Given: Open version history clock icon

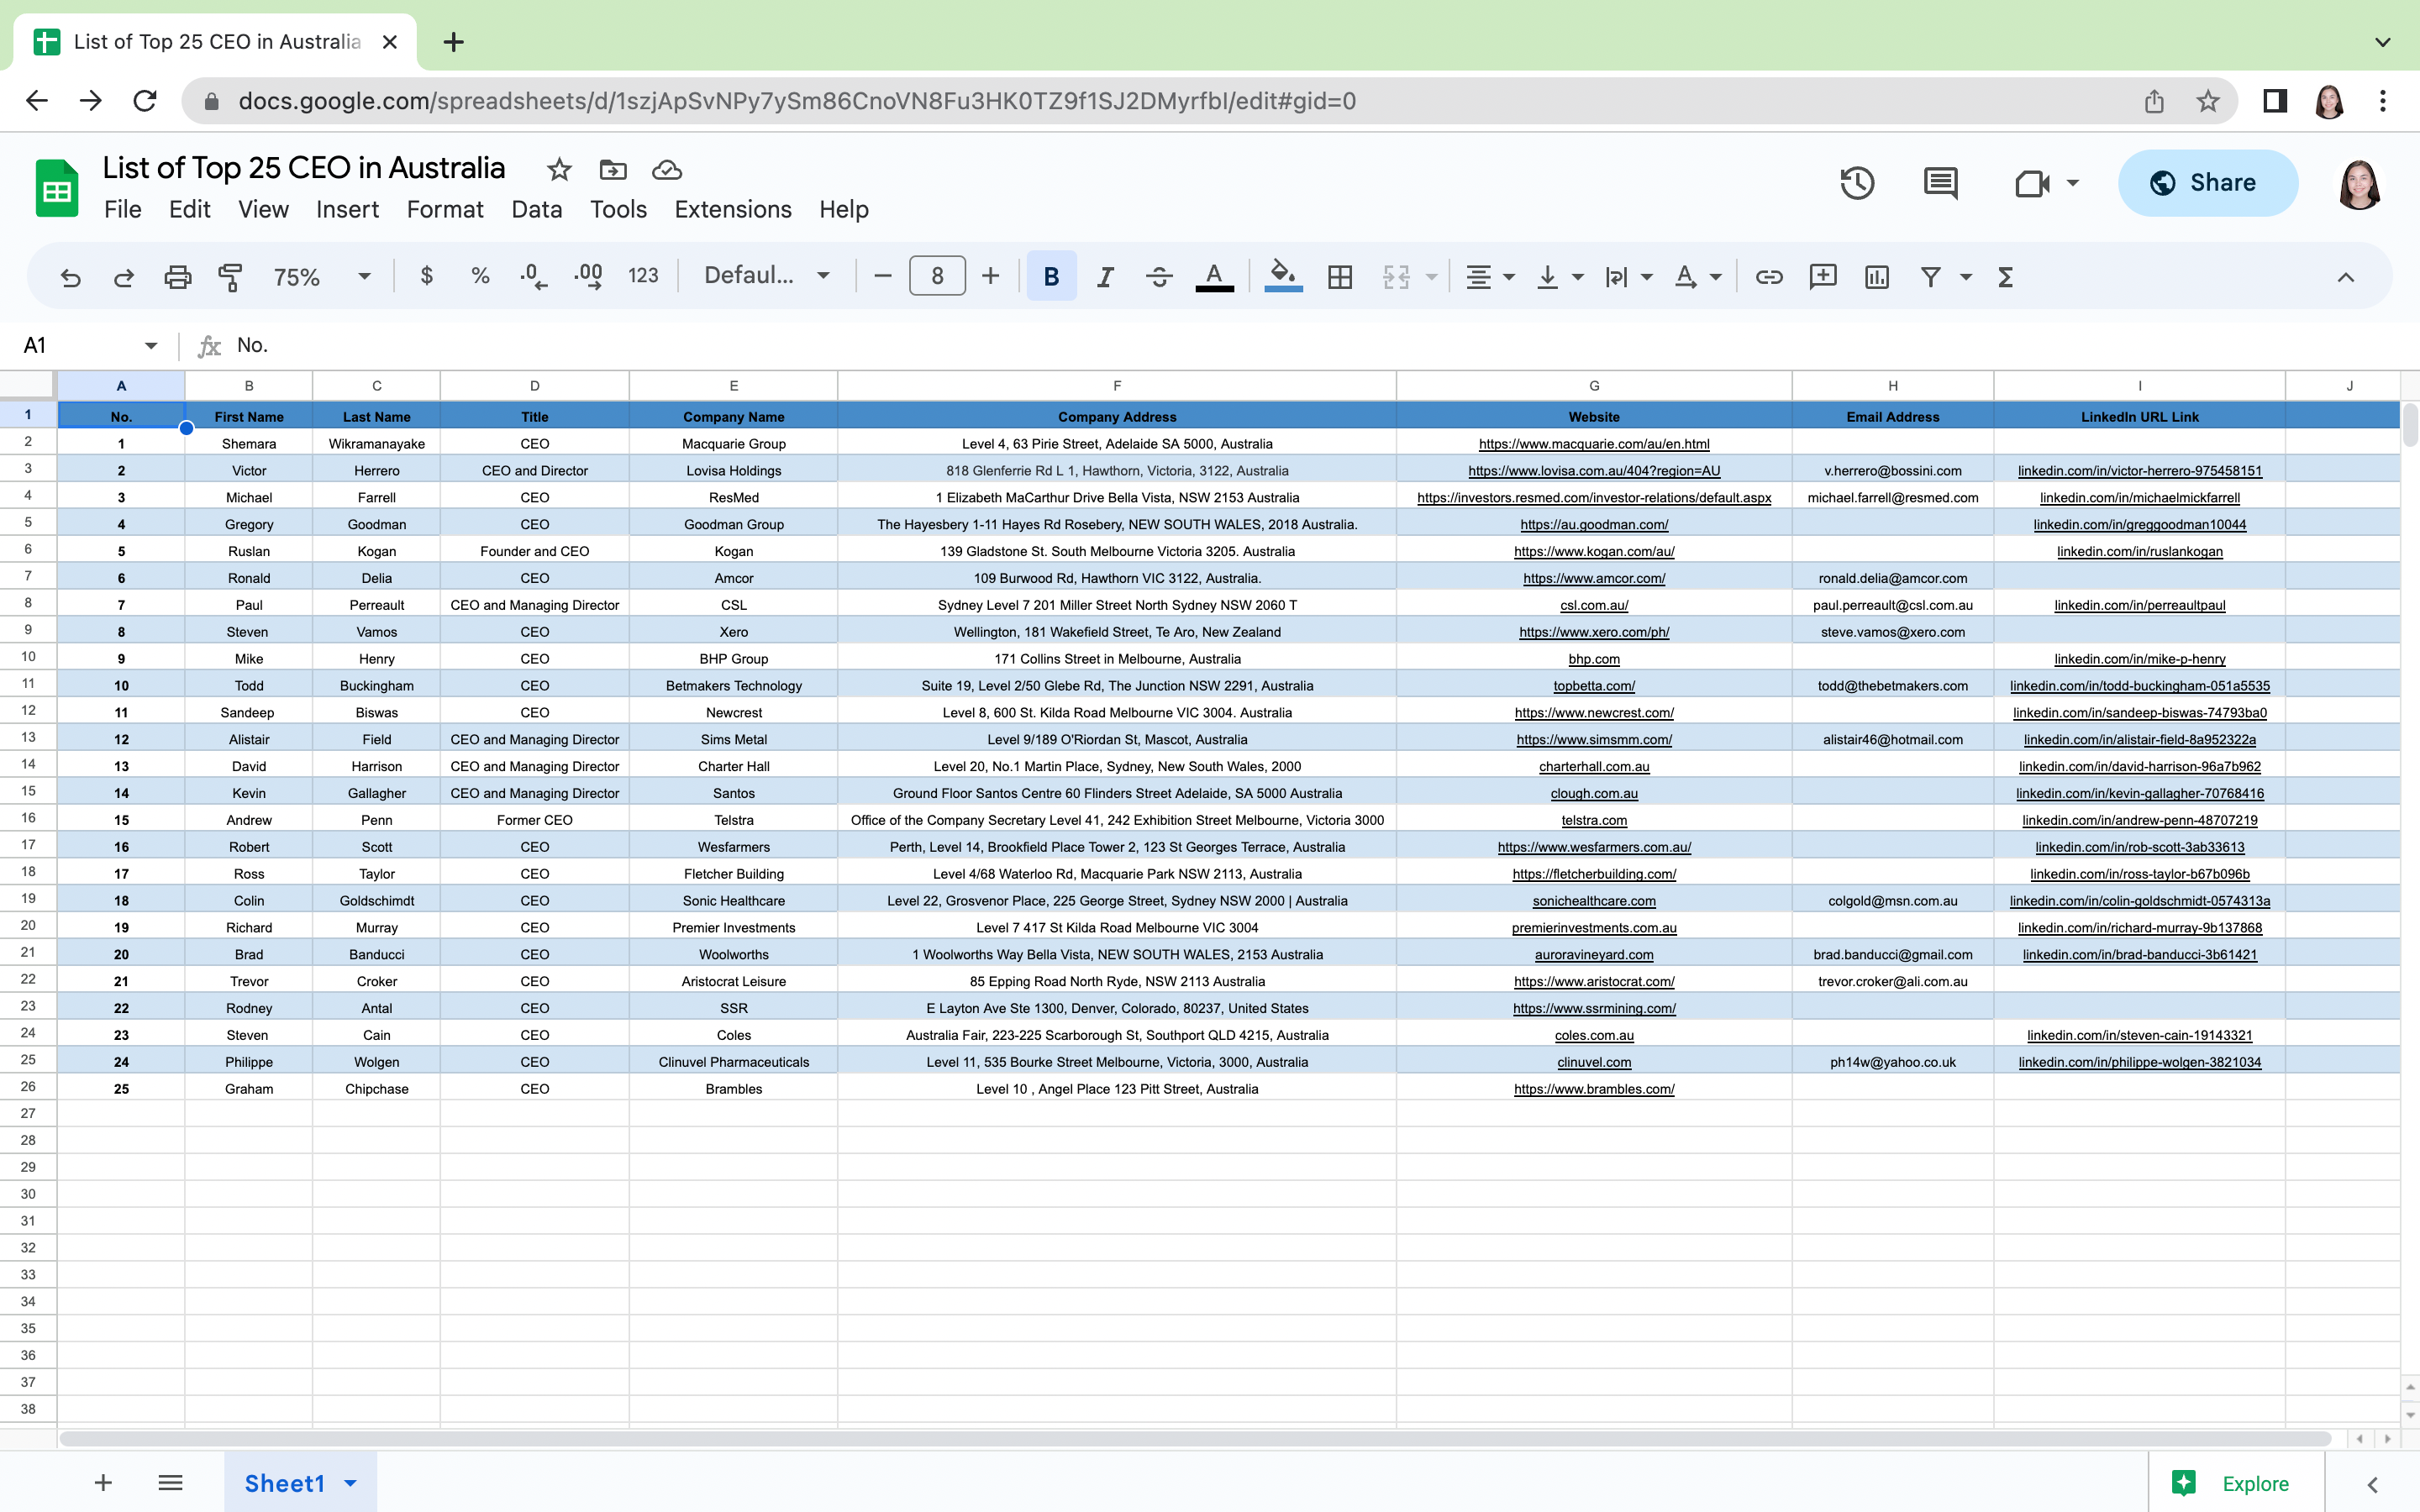Looking at the screenshot, I should coord(1857,183).
